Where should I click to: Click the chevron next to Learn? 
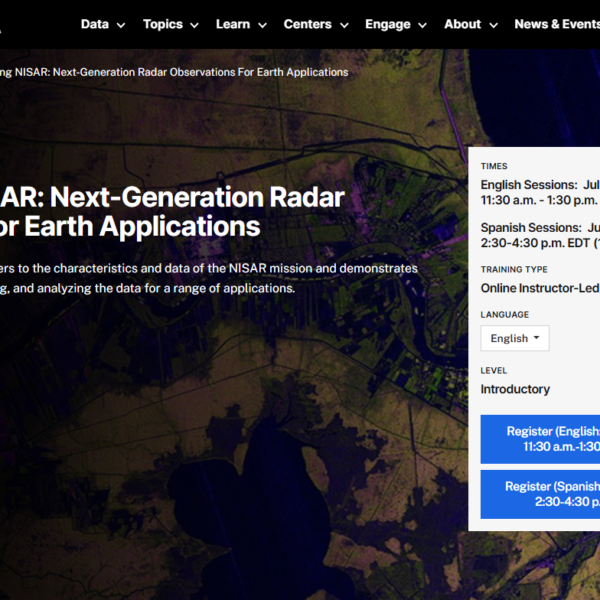[x=262, y=26]
